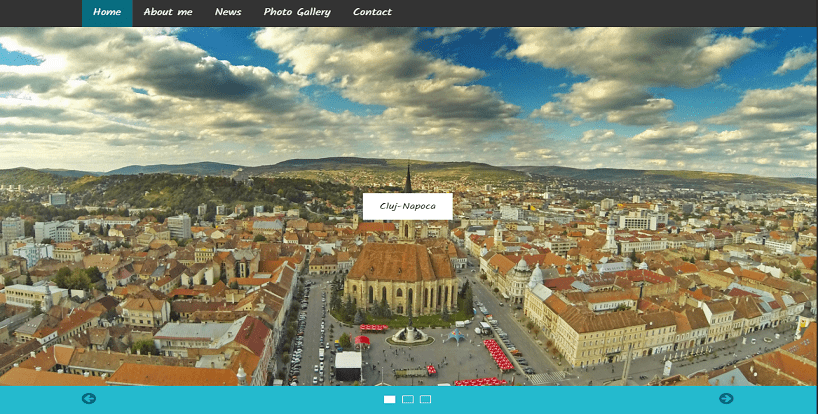Select the first filled slide indicator
This screenshot has height=414, width=818.
coord(390,399)
